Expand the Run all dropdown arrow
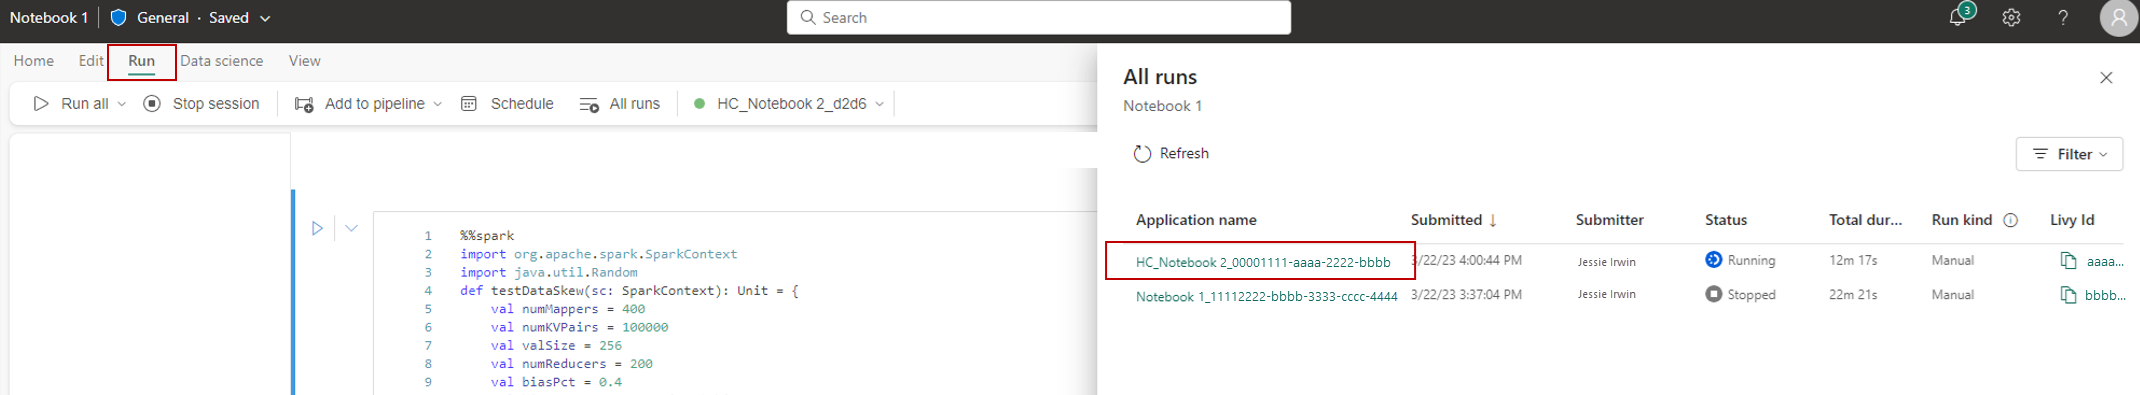The height and width of the screenshot is (395, 2140). 122,104
